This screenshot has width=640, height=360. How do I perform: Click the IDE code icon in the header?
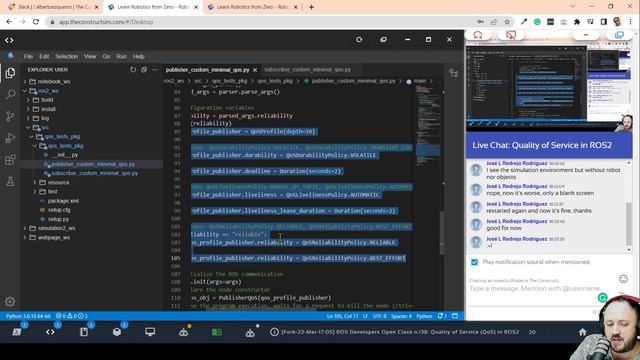[x=9, y=40]
